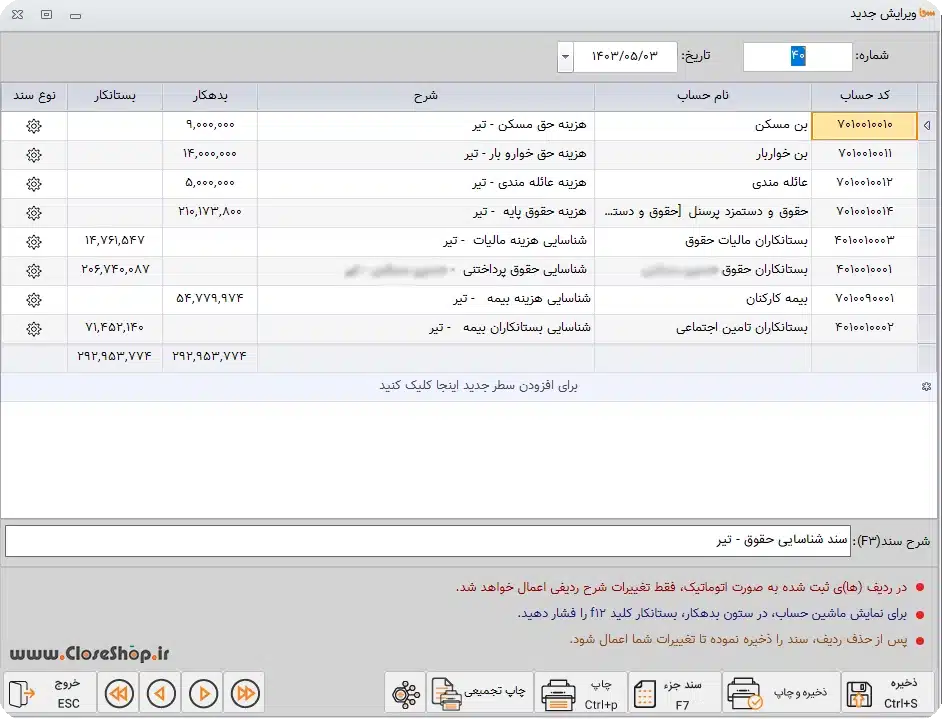This screenshot has width=942, height=719.
Task: Click debit amount 14,000,000
Action: click(210, 154)
